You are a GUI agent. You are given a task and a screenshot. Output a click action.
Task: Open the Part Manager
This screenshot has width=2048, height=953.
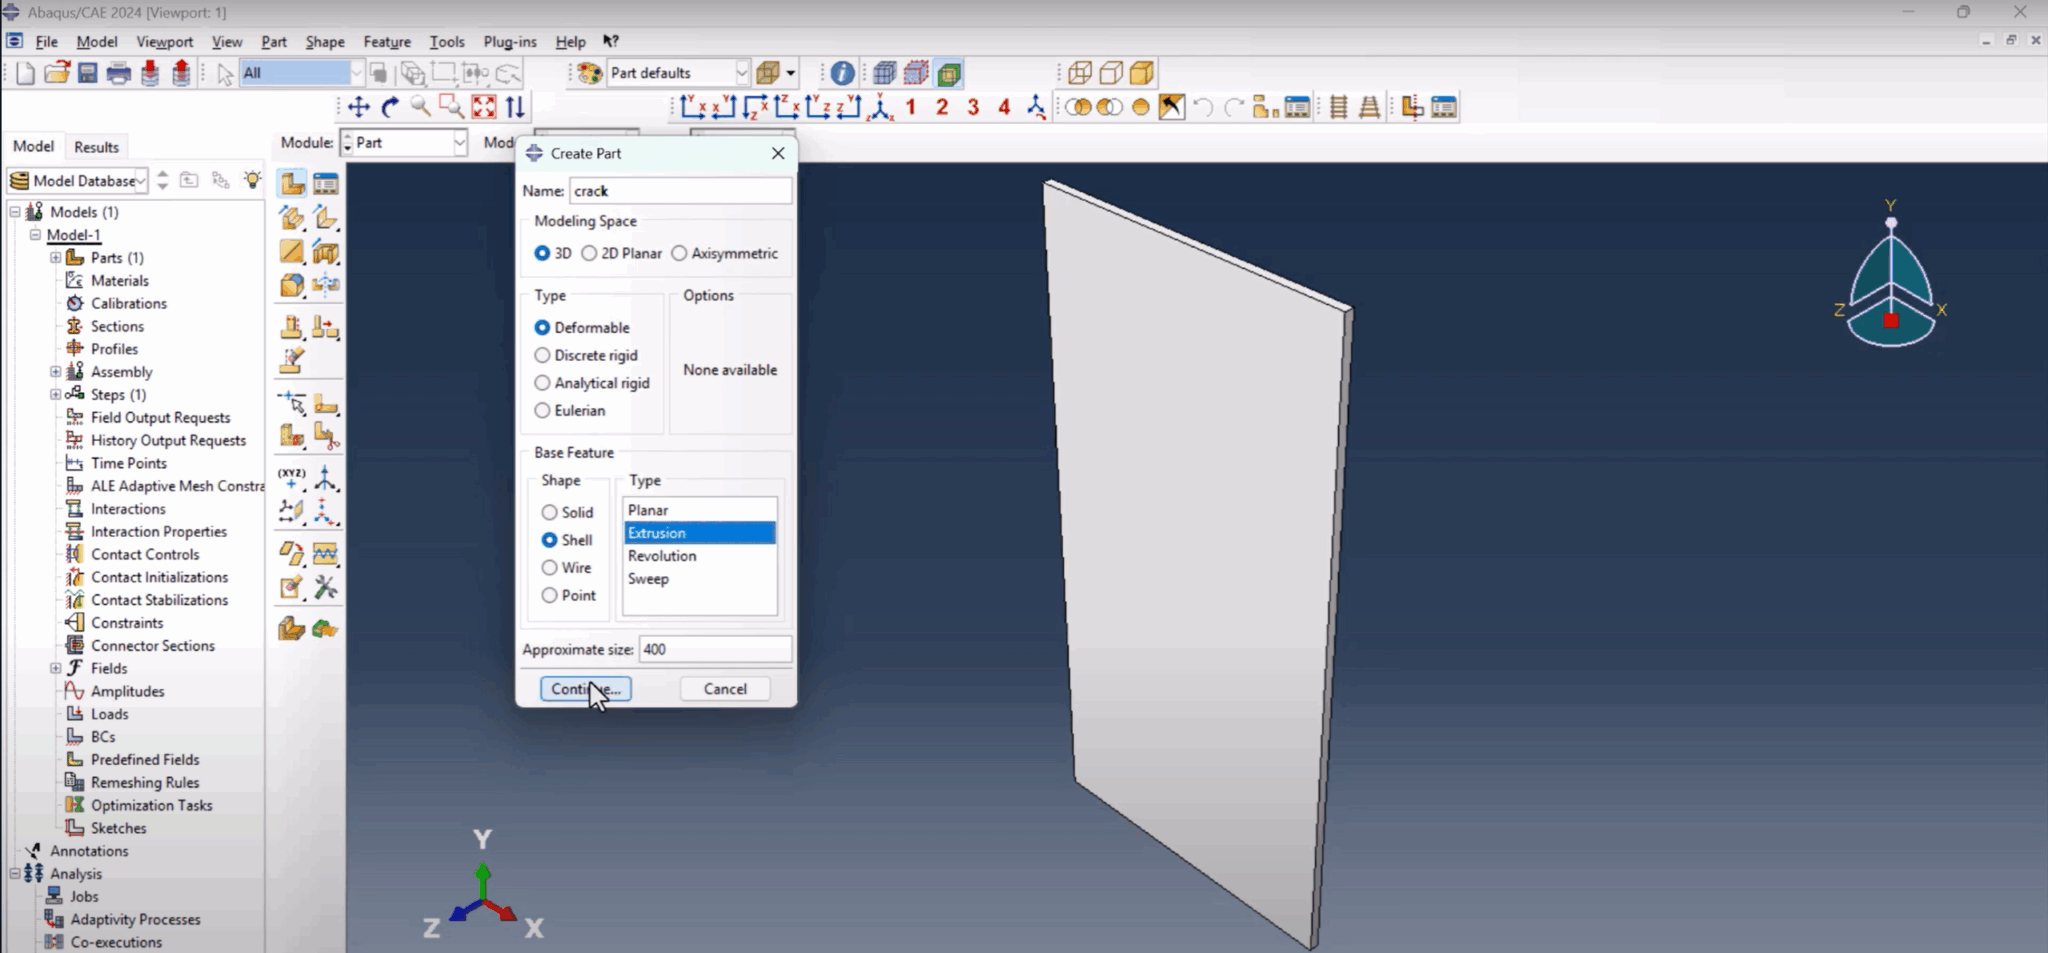(x=325, y=182)
